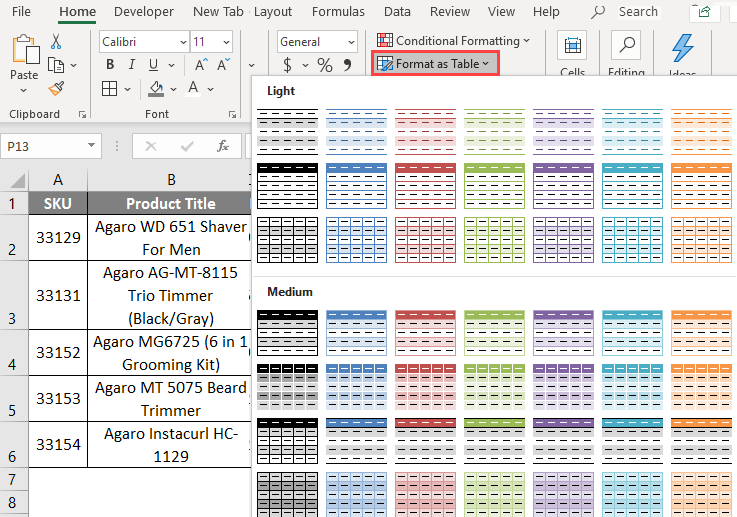Toggle Italic formatting
This screenshot has height=517, width=737.
click(132, 65)
